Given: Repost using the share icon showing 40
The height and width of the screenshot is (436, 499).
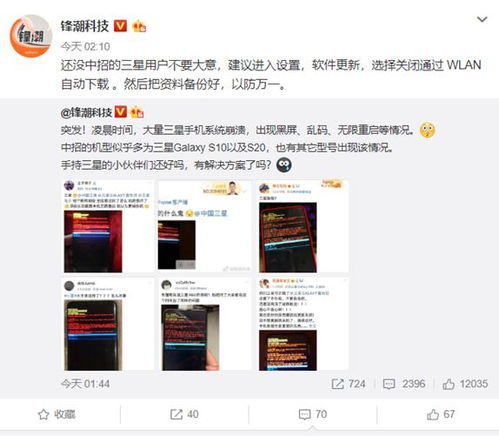Looking at the screenshot, I should pos(184,414).
